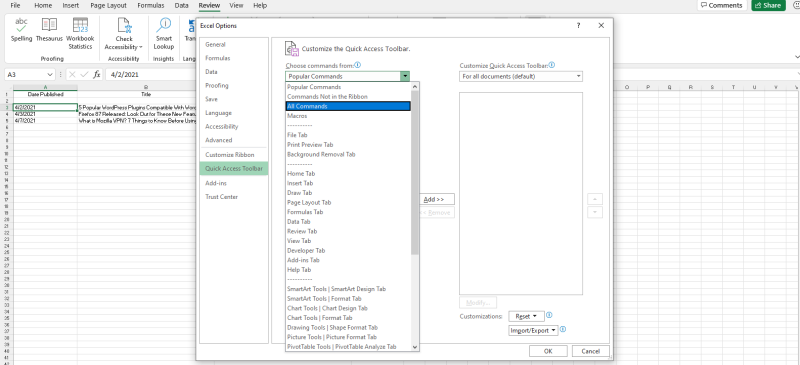Click the Move Down arrow button
Image resolution: width=800 pixels, height=365 pixels.
click(x=595, y=213)
